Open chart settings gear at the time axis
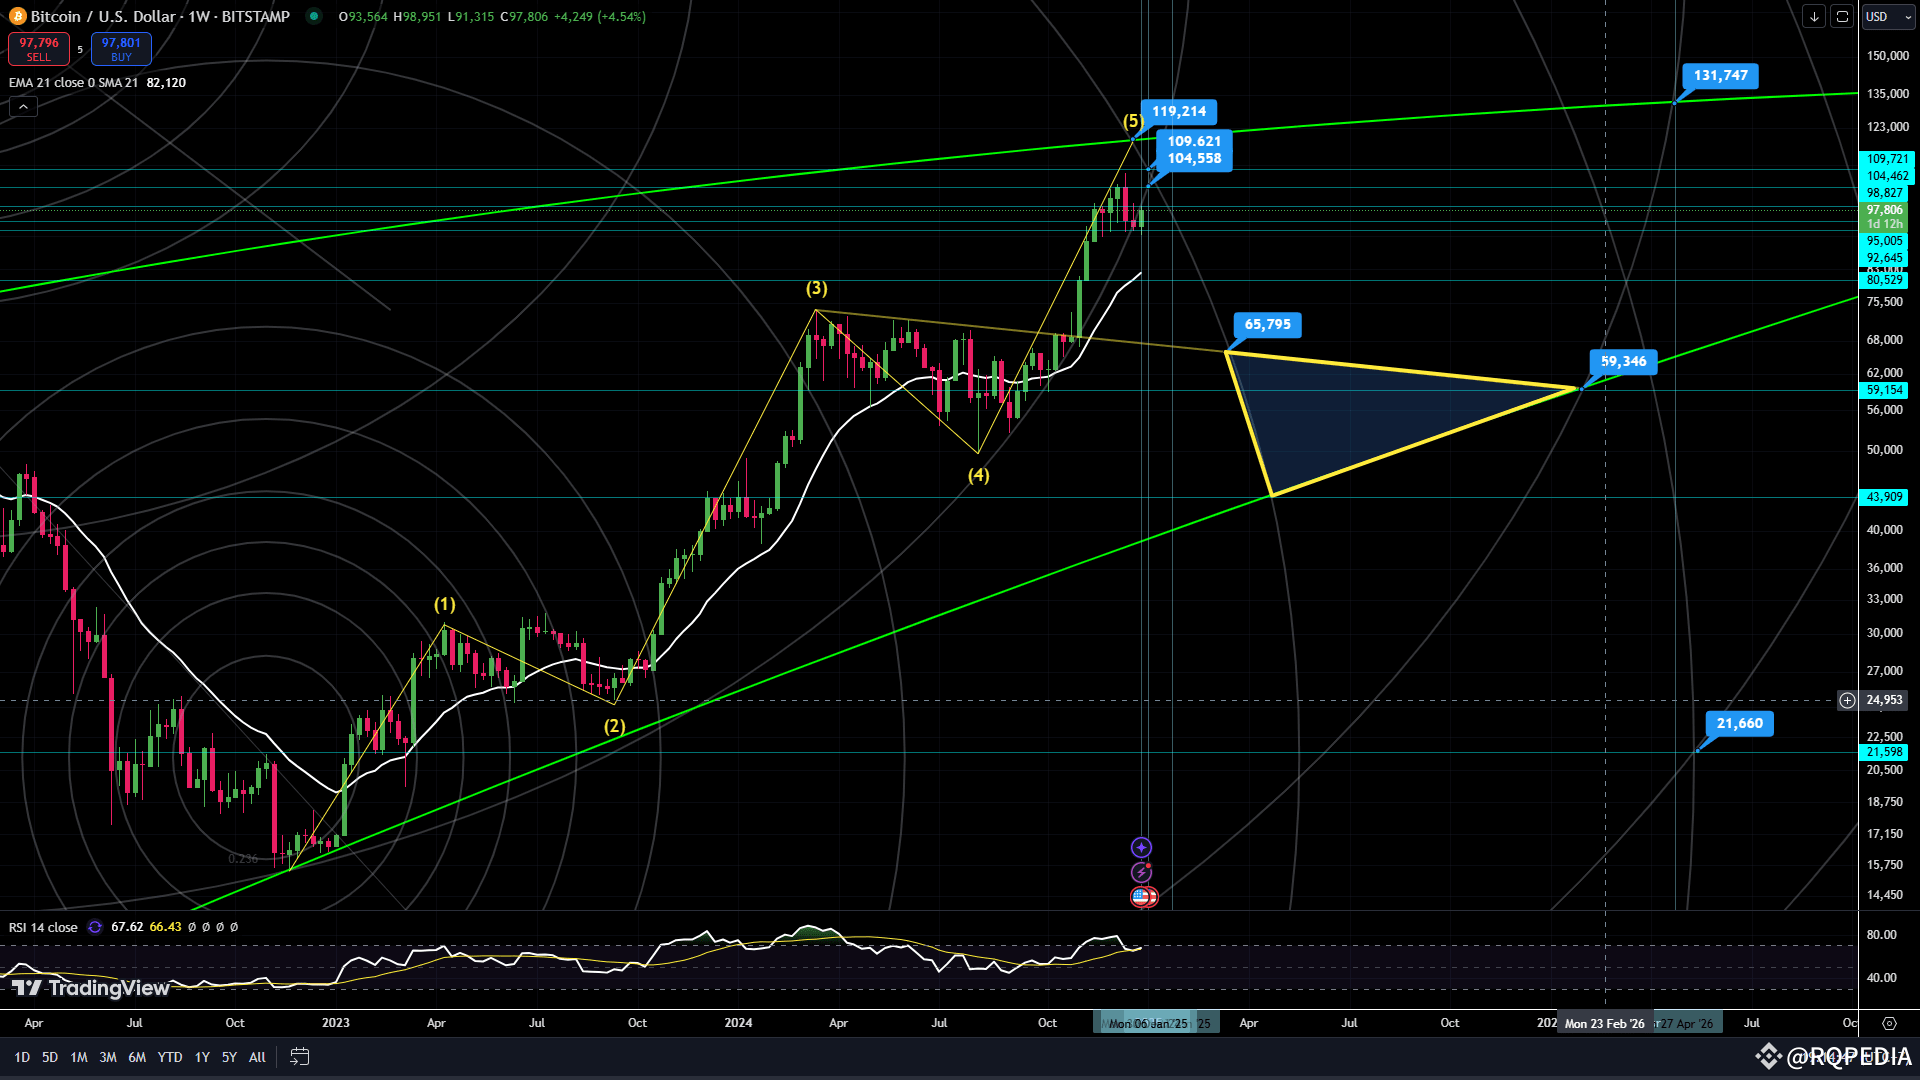 tap(1889, 1023)
